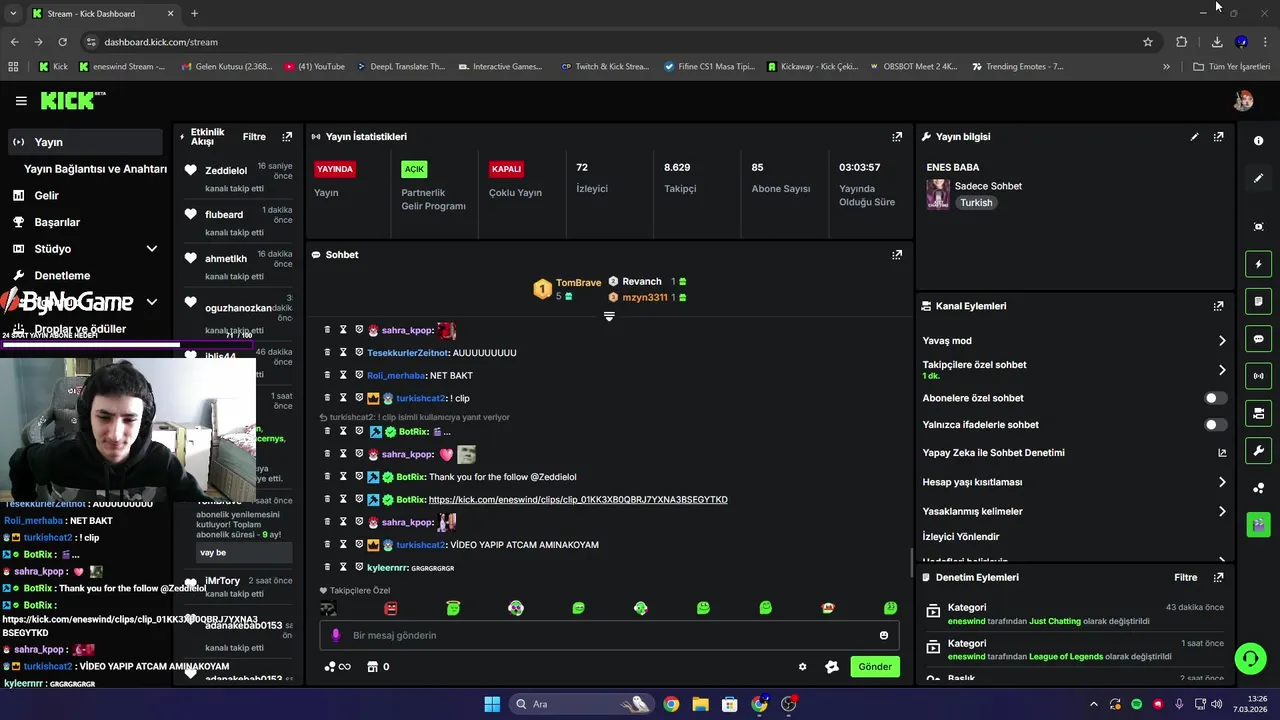
Task: Toggle Yalnızca ifadelerle sohbet switch
Action: pos(1215,425)
